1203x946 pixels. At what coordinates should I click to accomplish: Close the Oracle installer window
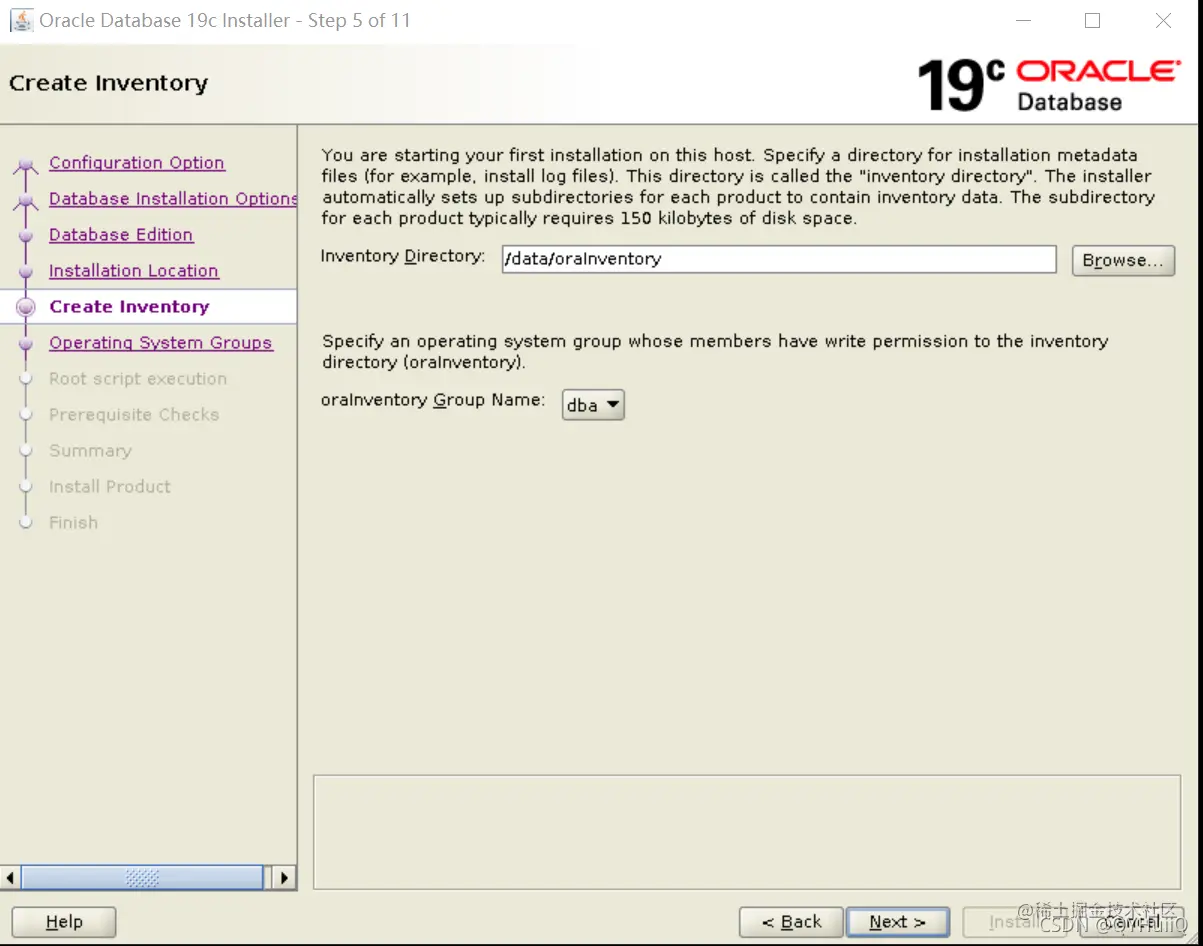[x=1163, y=20]
